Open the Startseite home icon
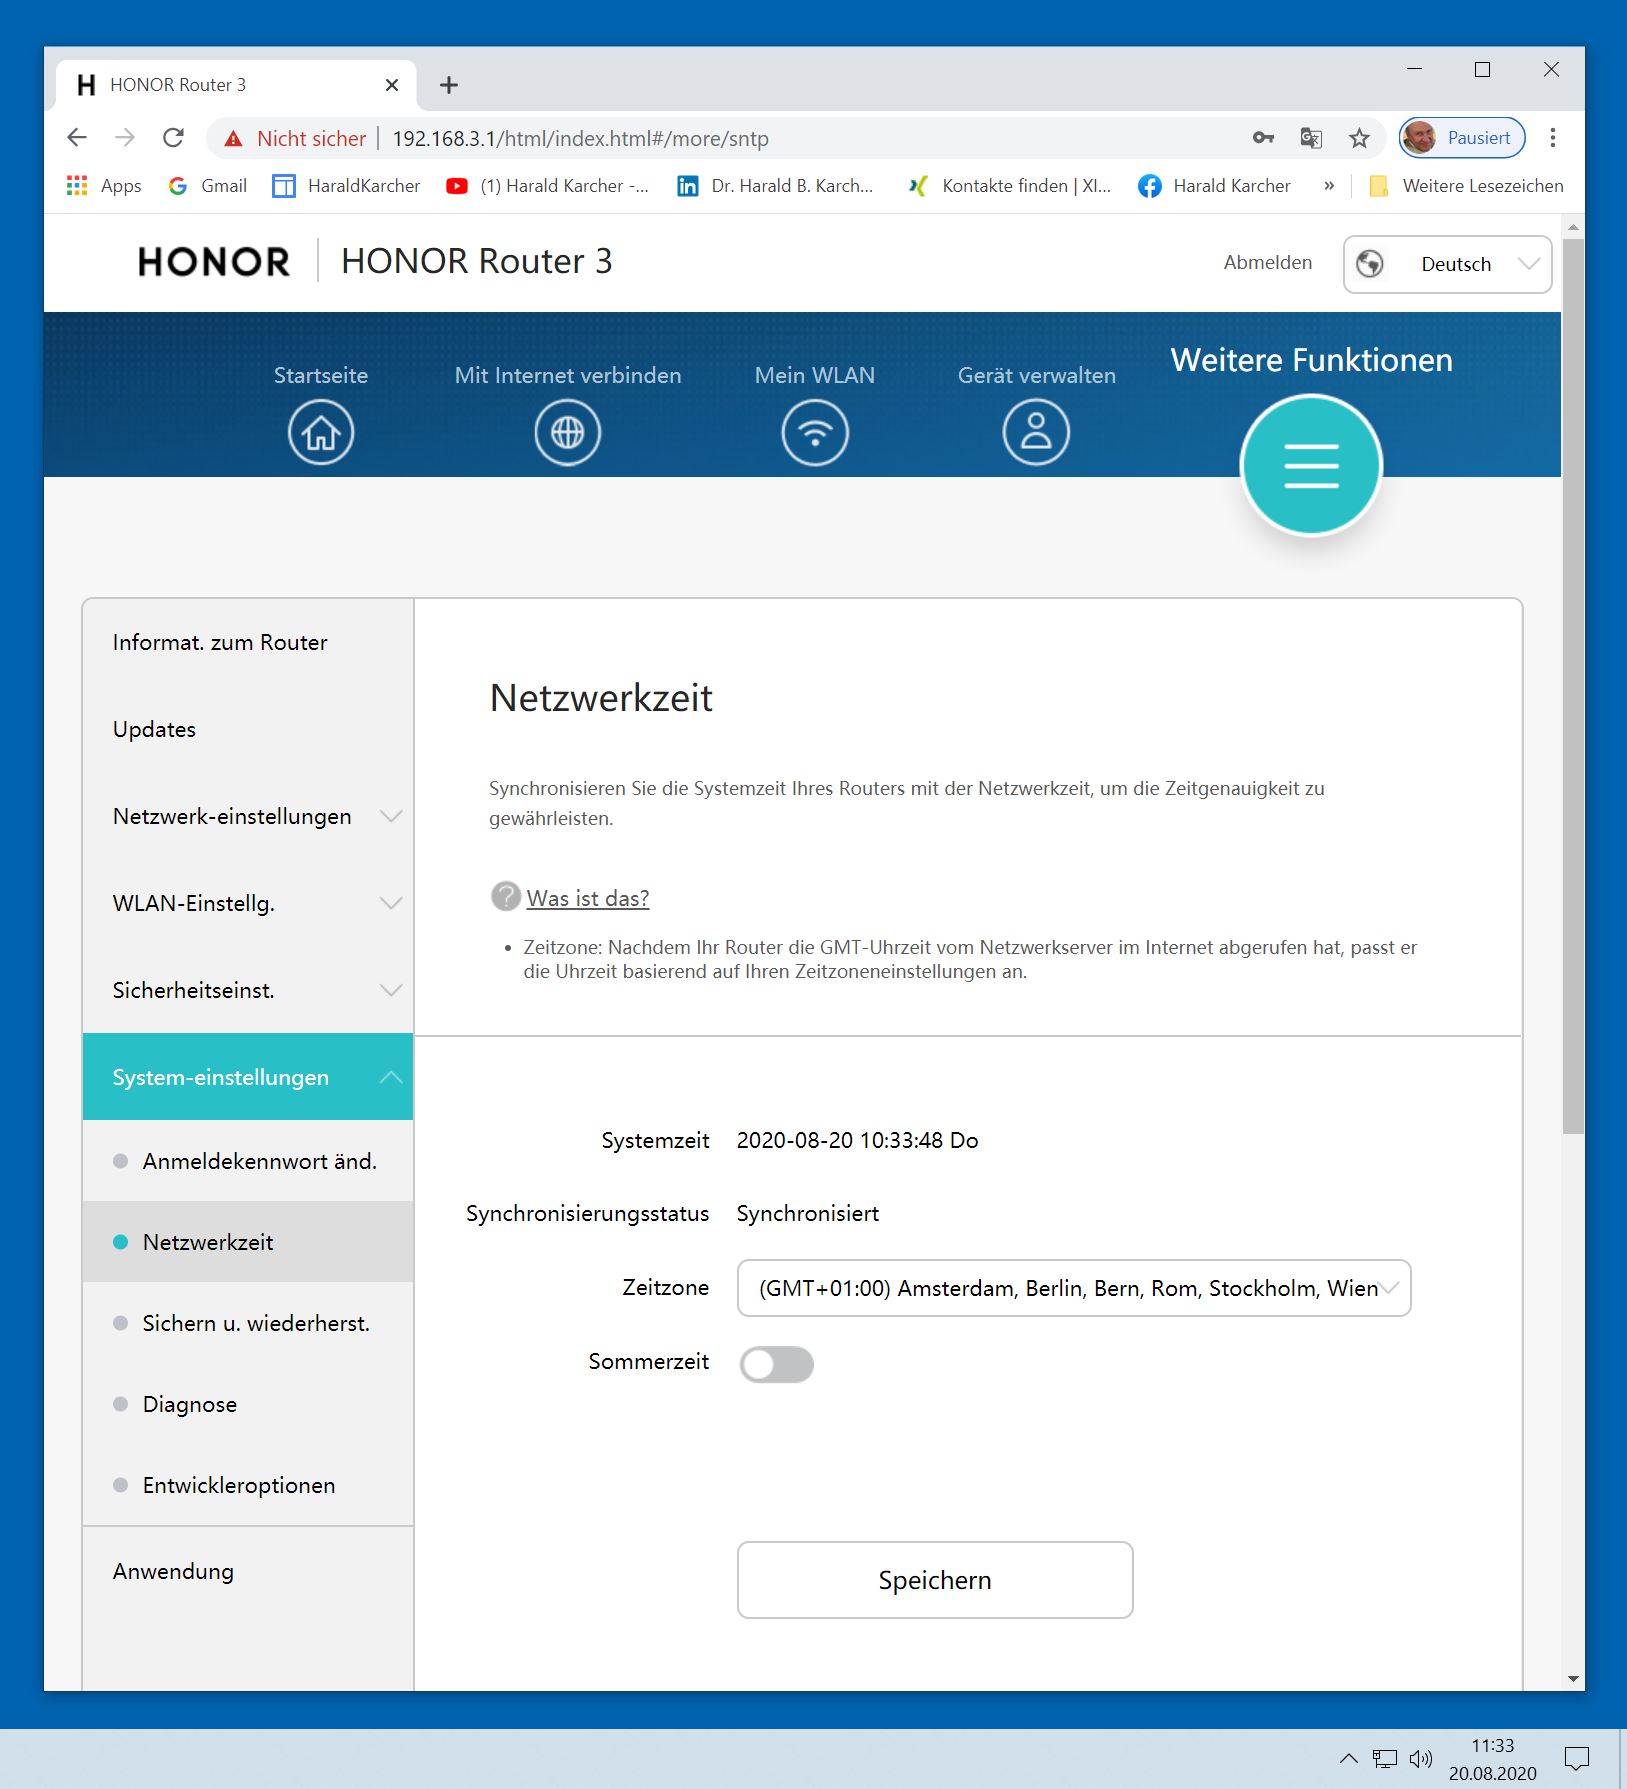Image resolution: width=1627 pixels, height=1789 pixels. 321,433
